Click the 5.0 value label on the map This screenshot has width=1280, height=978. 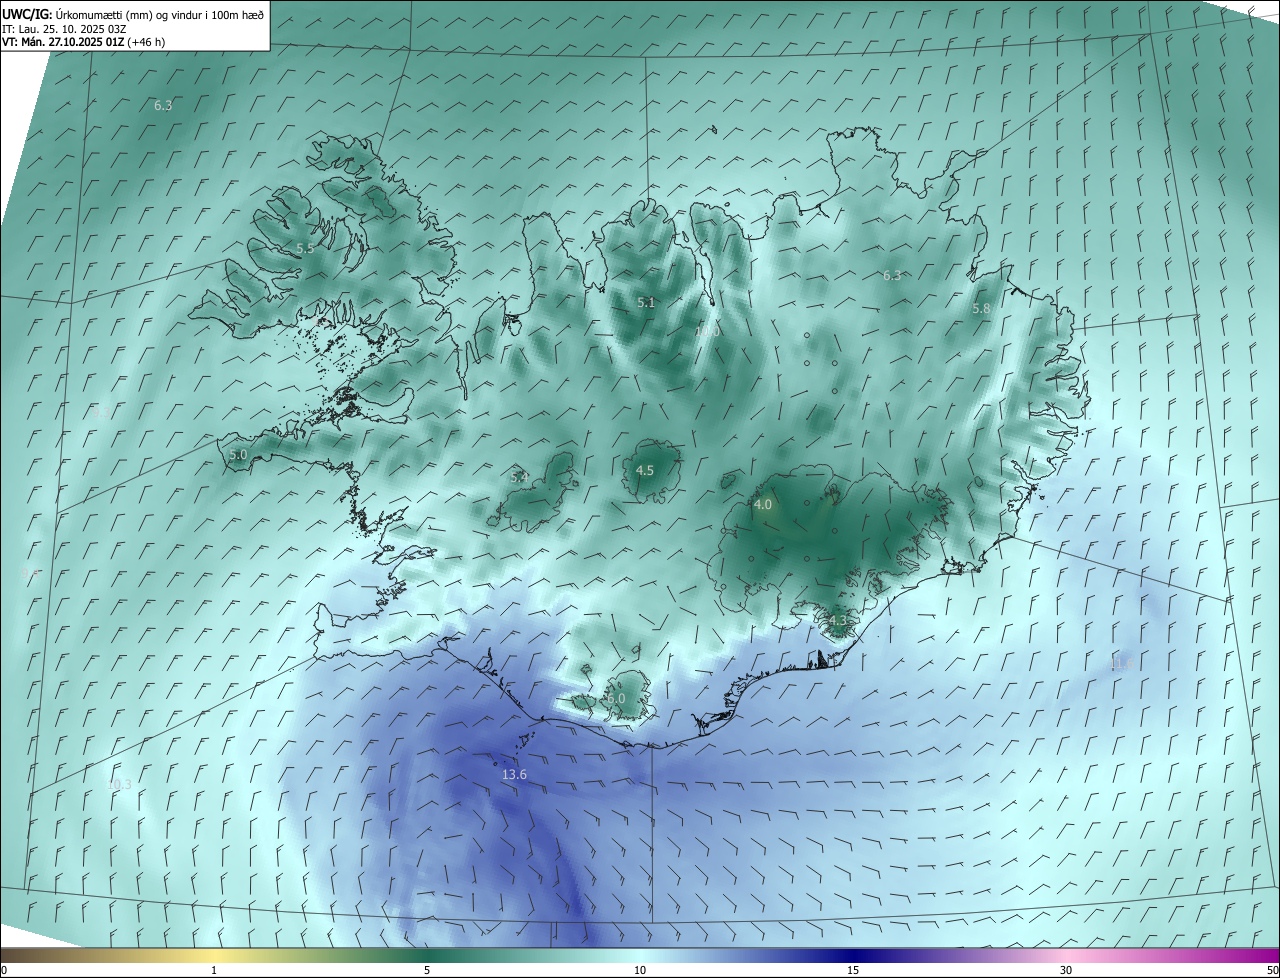pos(238,455)
